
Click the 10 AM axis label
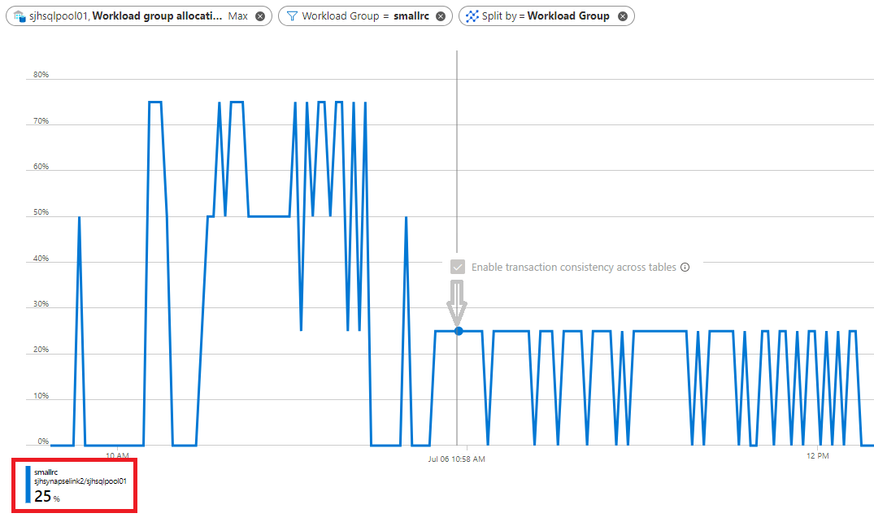[117, 456]
